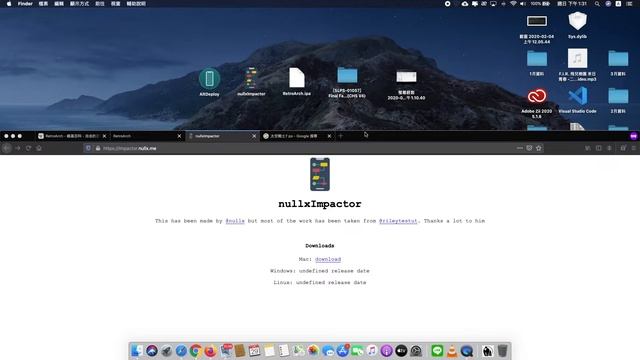This screenshot has height=360, width=640.
Task: Open the page actions three-dot menu
Action: [520, 148]
